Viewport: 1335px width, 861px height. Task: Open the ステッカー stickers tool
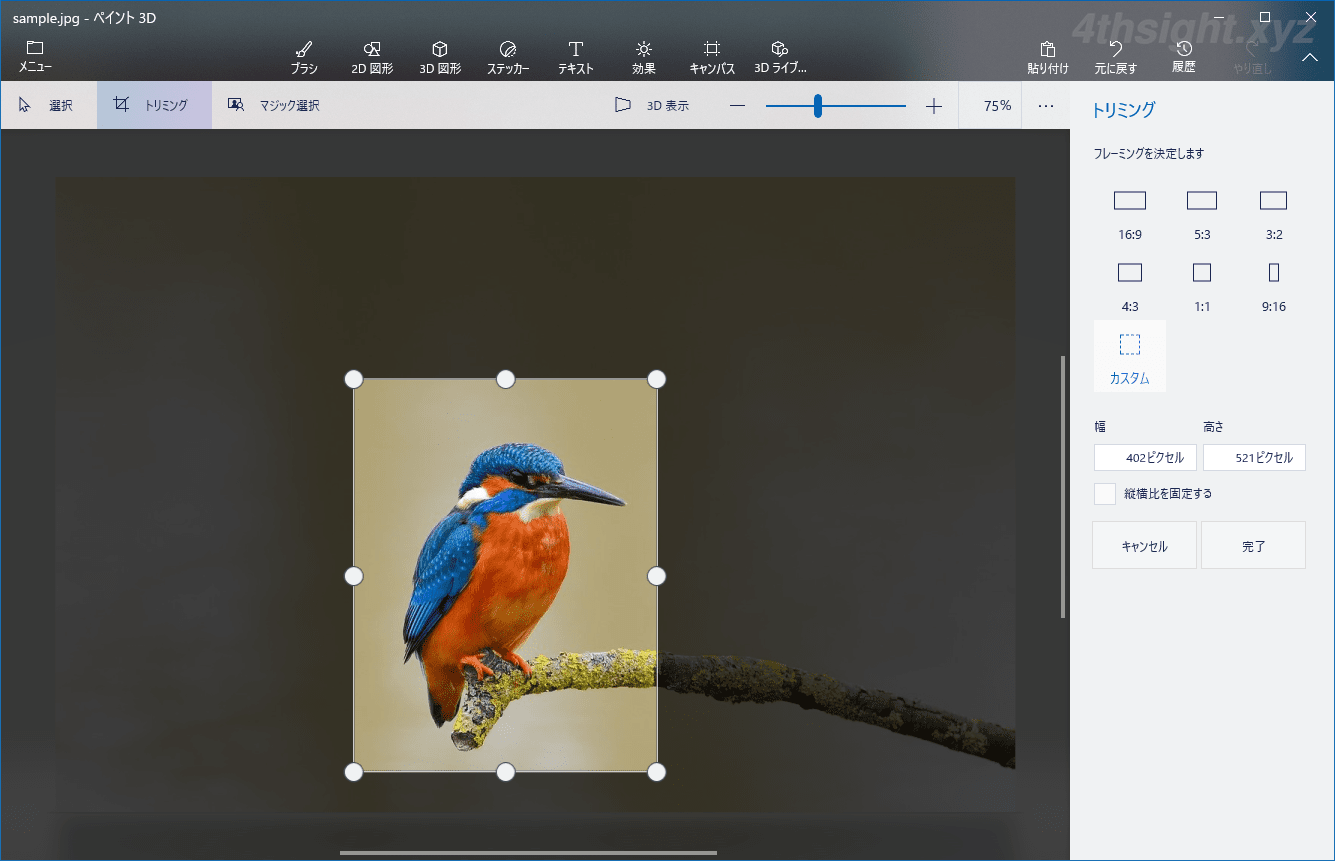pyautogui.click(x=508, y=57)
